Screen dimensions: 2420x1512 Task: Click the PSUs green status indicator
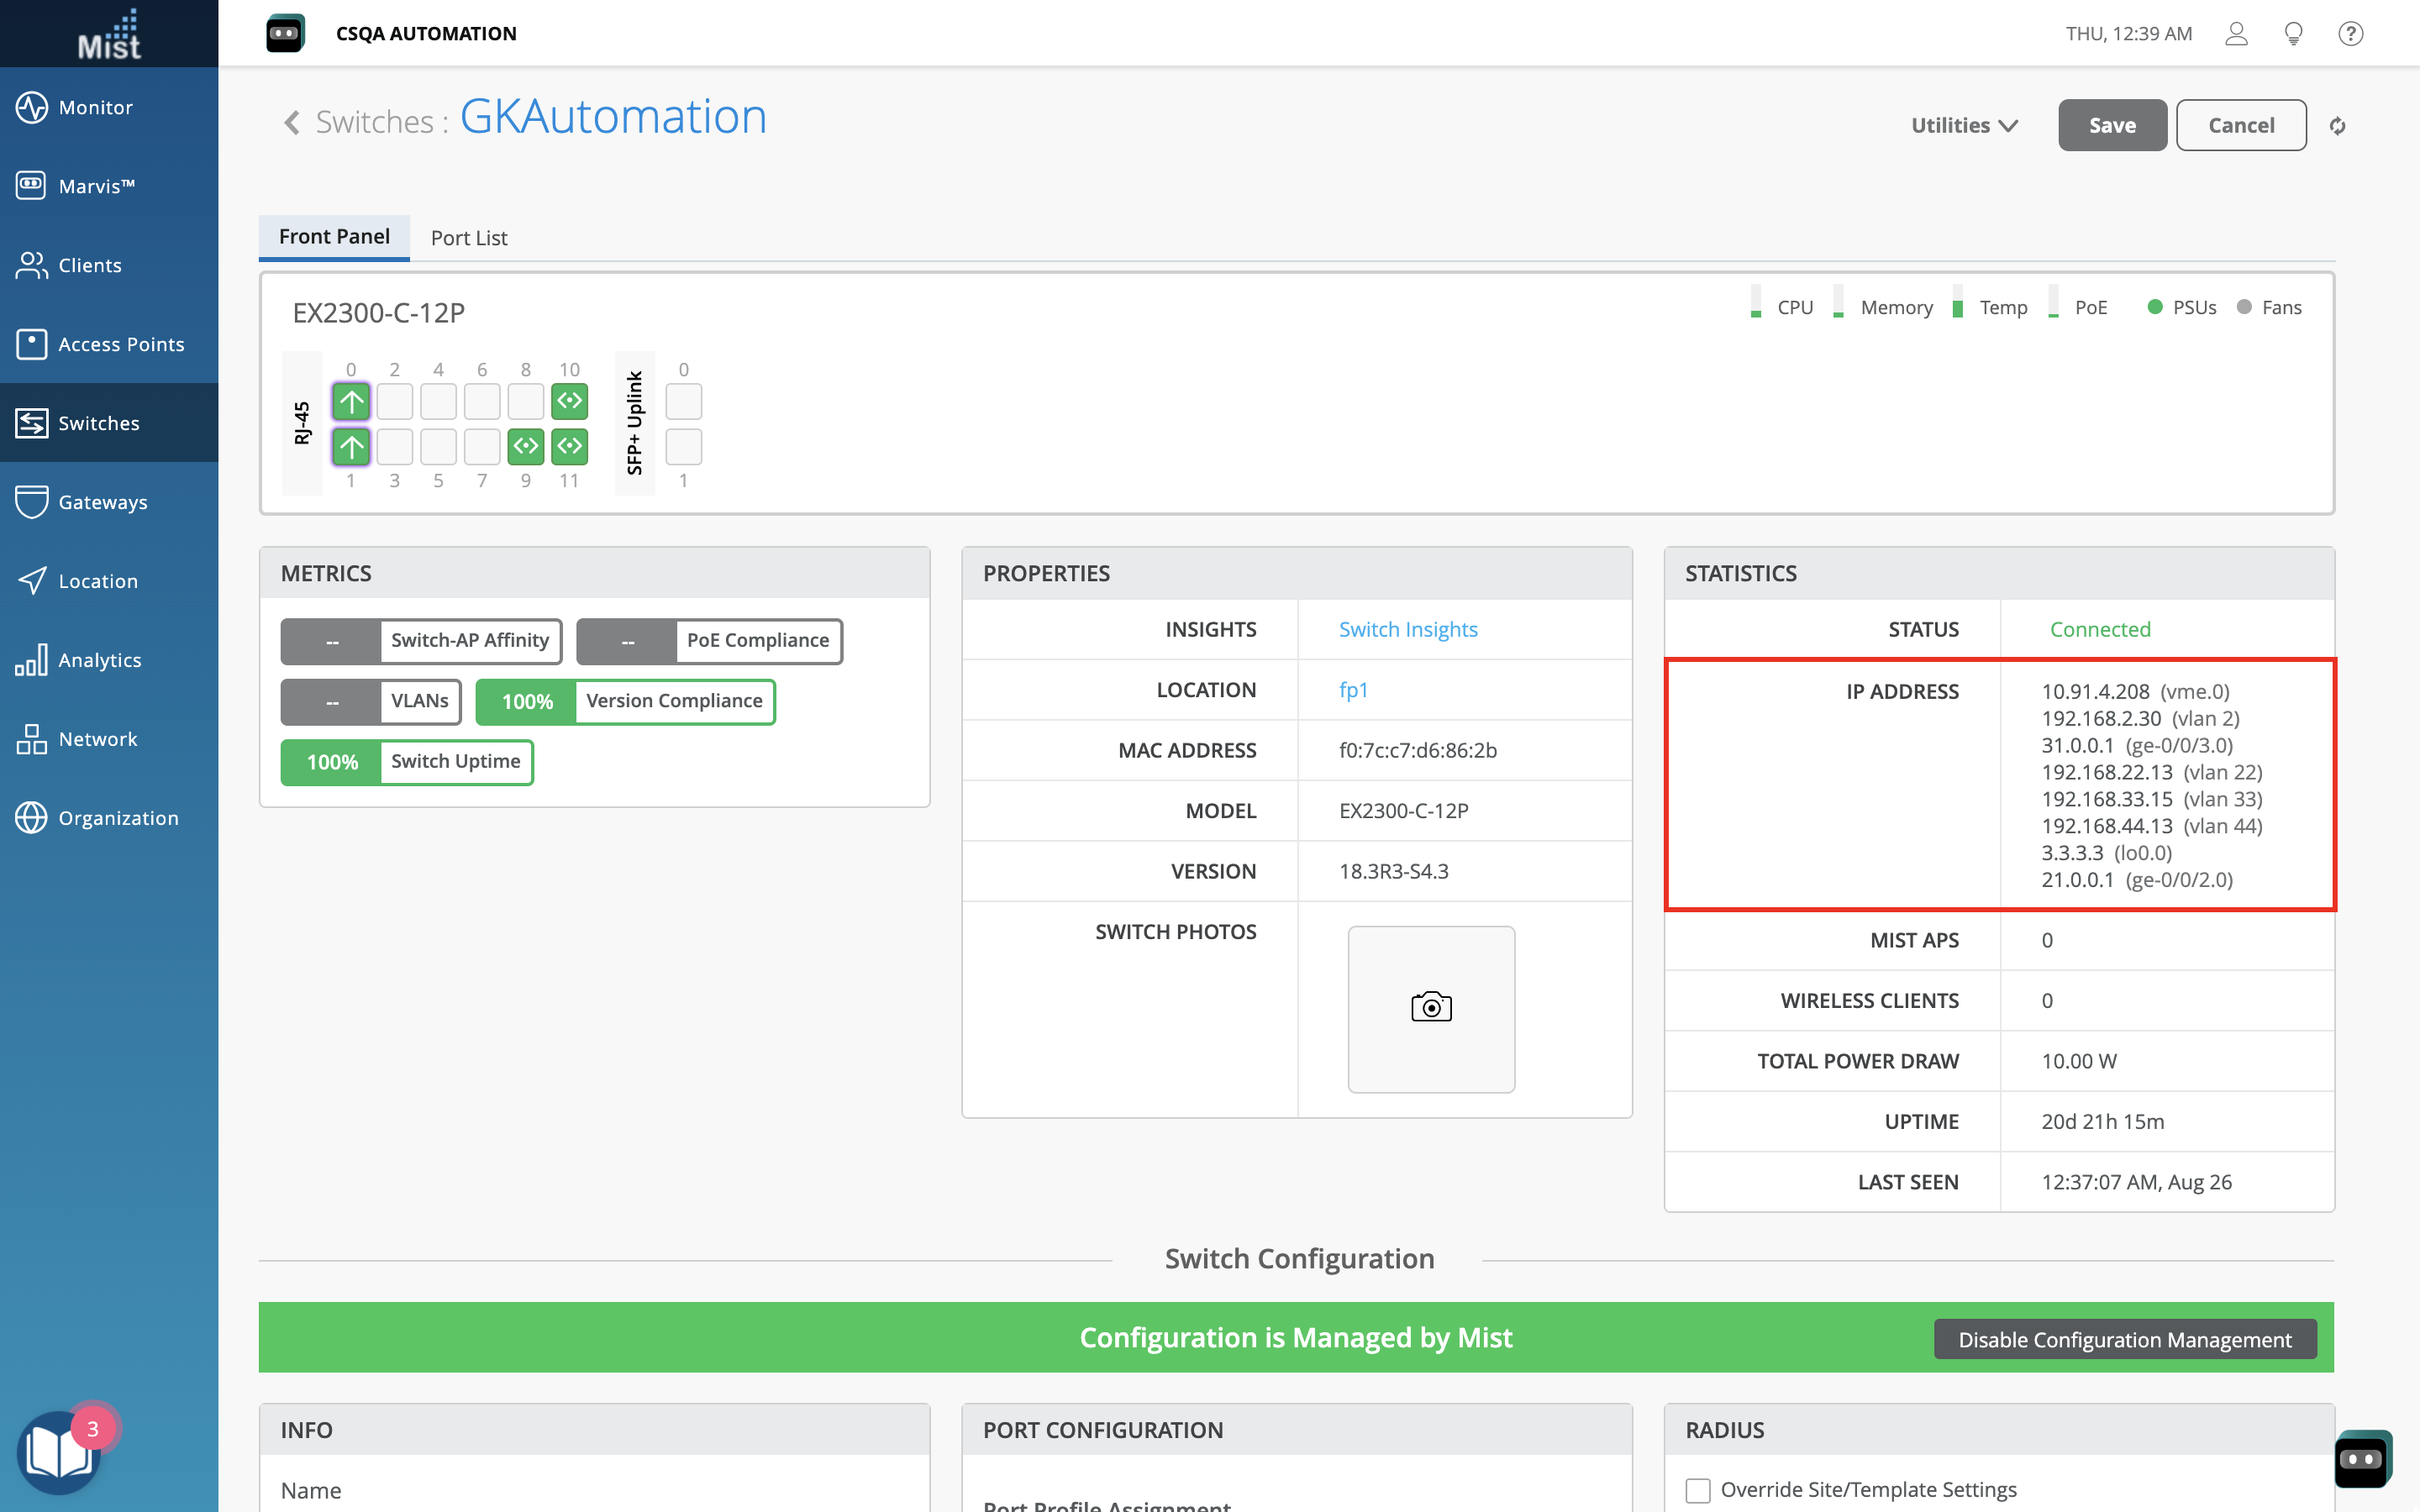(x=2155, y=307)
